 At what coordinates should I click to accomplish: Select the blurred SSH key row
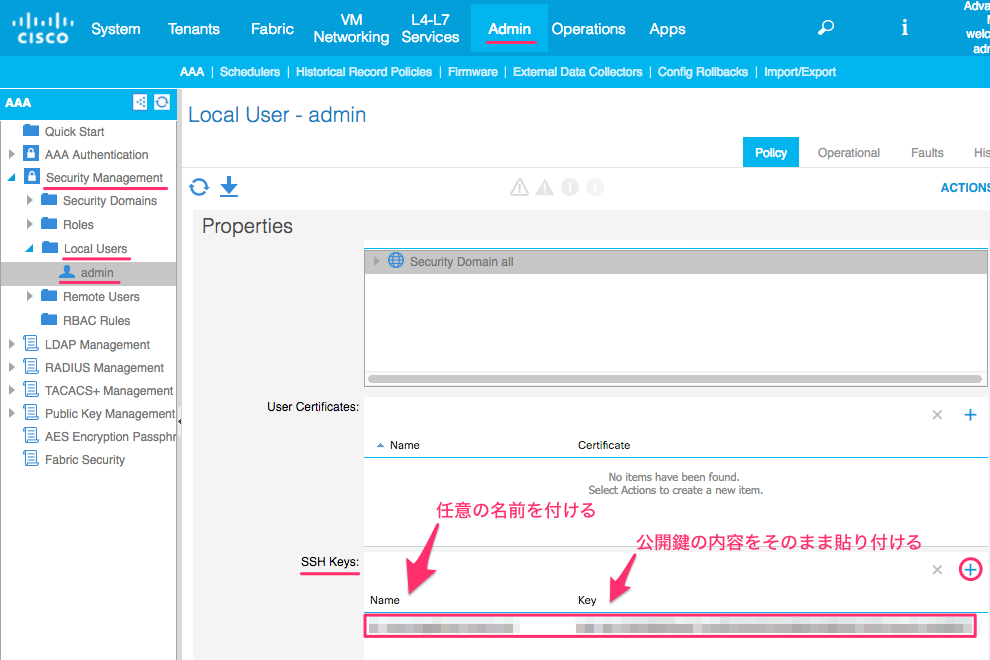tap(671, 627)
